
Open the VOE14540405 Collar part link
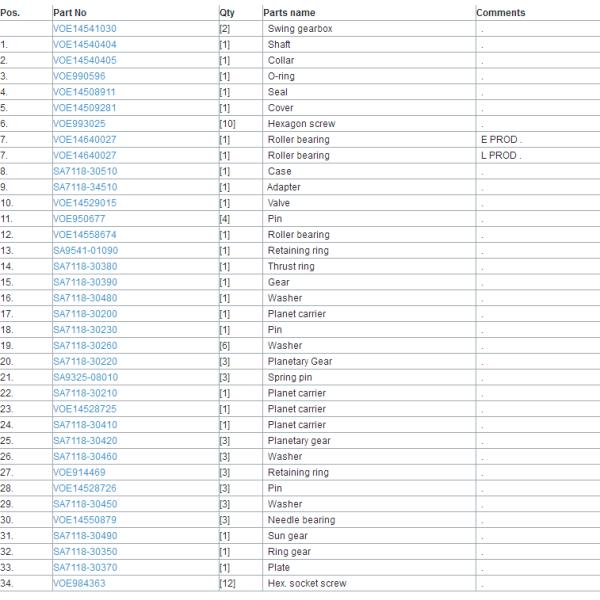[x=84, y=60]
